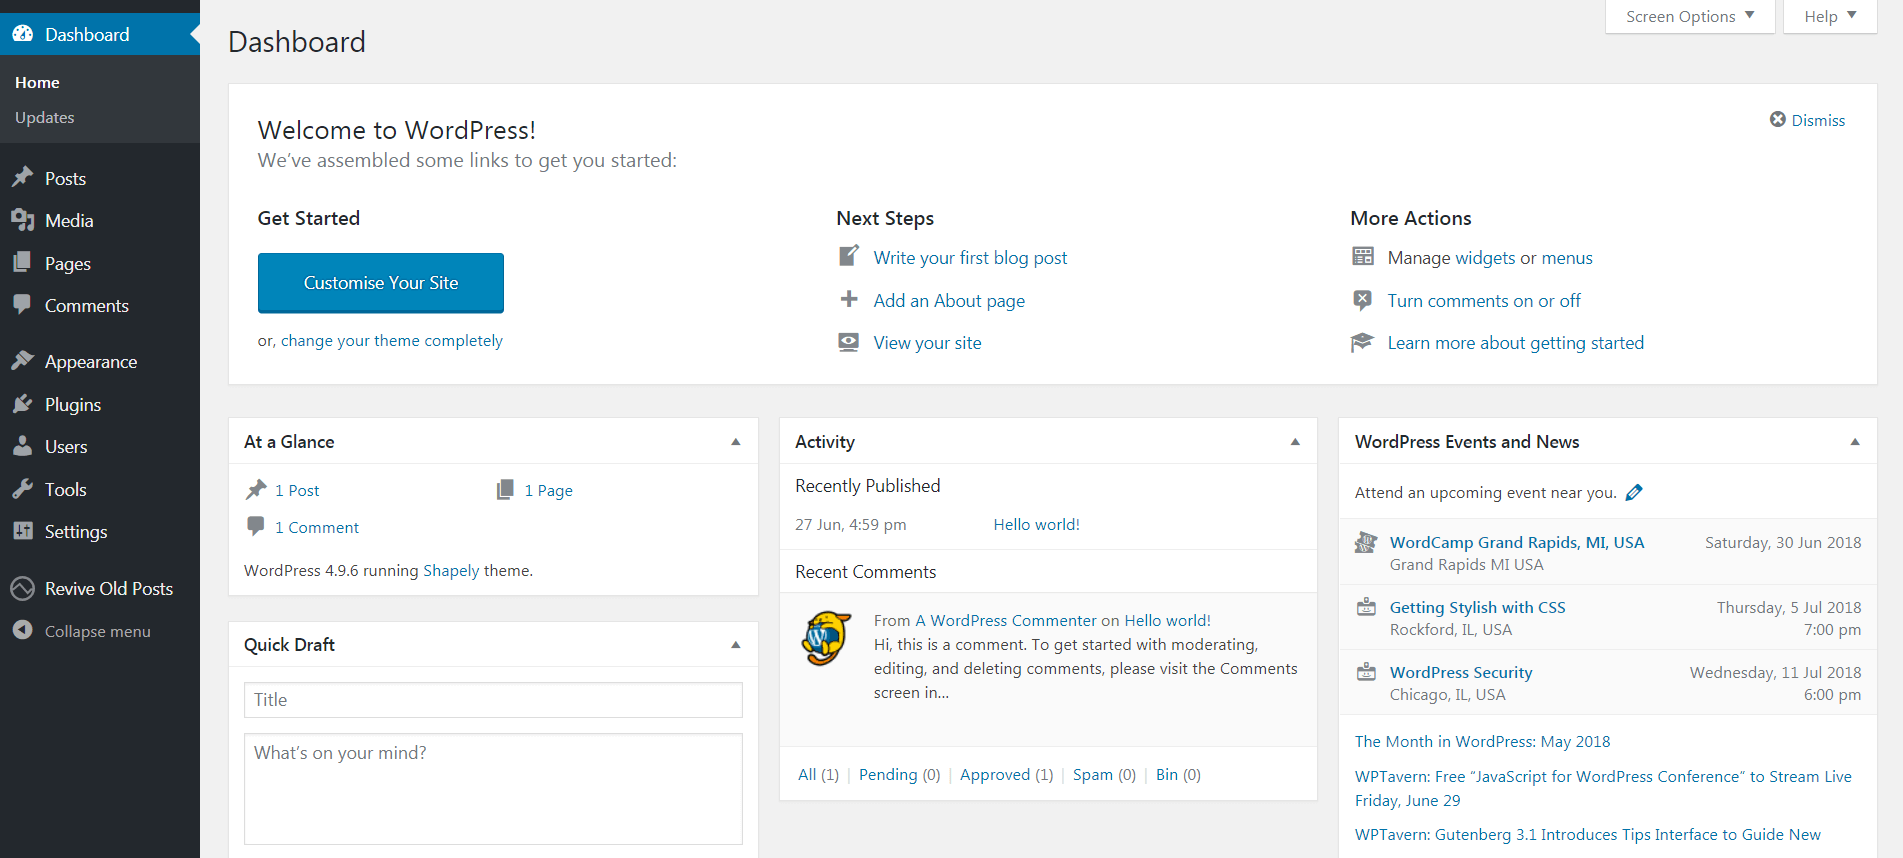Image resolution: width=1903 pixels, height=858 pixels.
Task: Collapse the Activity widget
Action: coord(1295,441)
